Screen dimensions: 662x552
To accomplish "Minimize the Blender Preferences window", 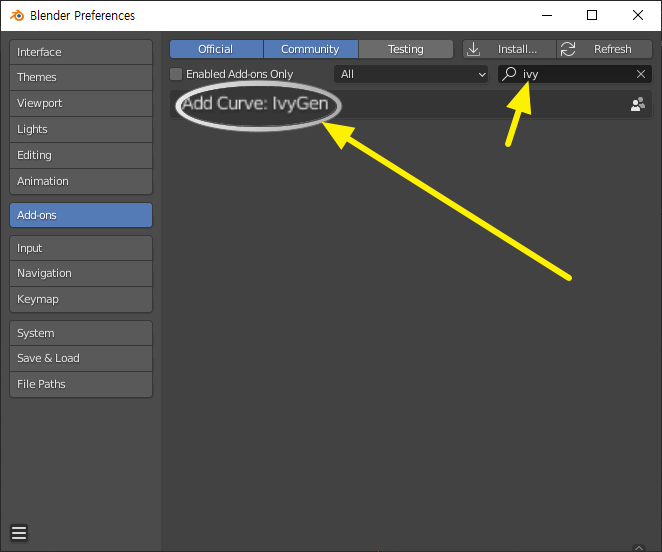I will [x=547, y=16].
